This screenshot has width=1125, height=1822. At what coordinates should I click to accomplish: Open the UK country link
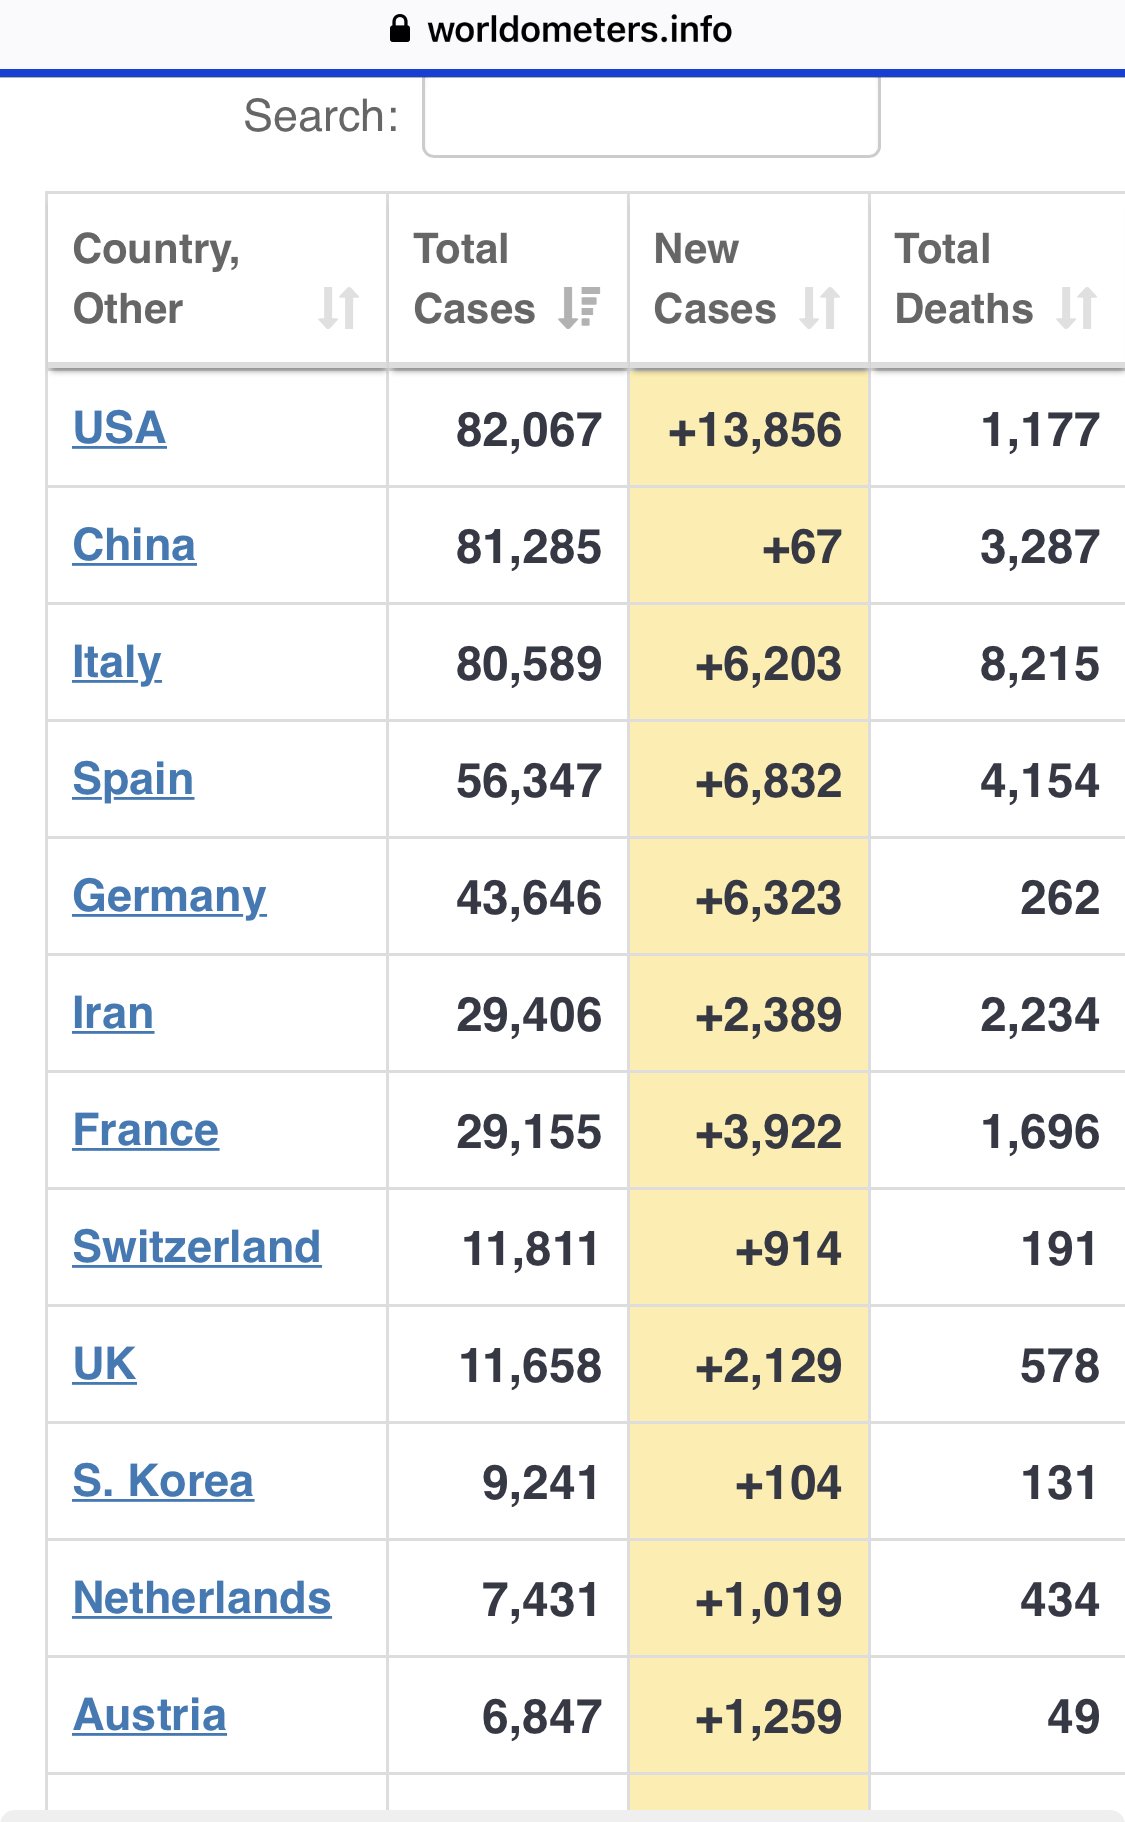[x=104, y=1365]
